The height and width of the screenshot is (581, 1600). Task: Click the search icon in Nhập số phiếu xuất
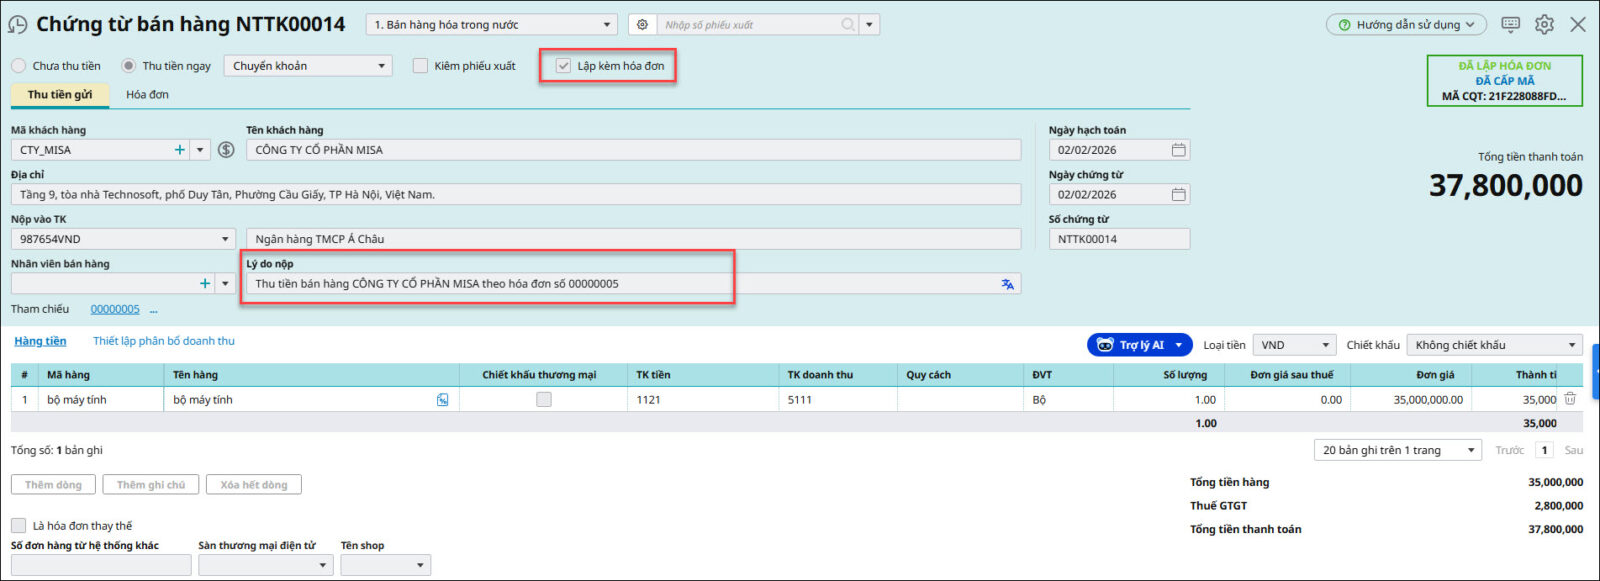847,25
